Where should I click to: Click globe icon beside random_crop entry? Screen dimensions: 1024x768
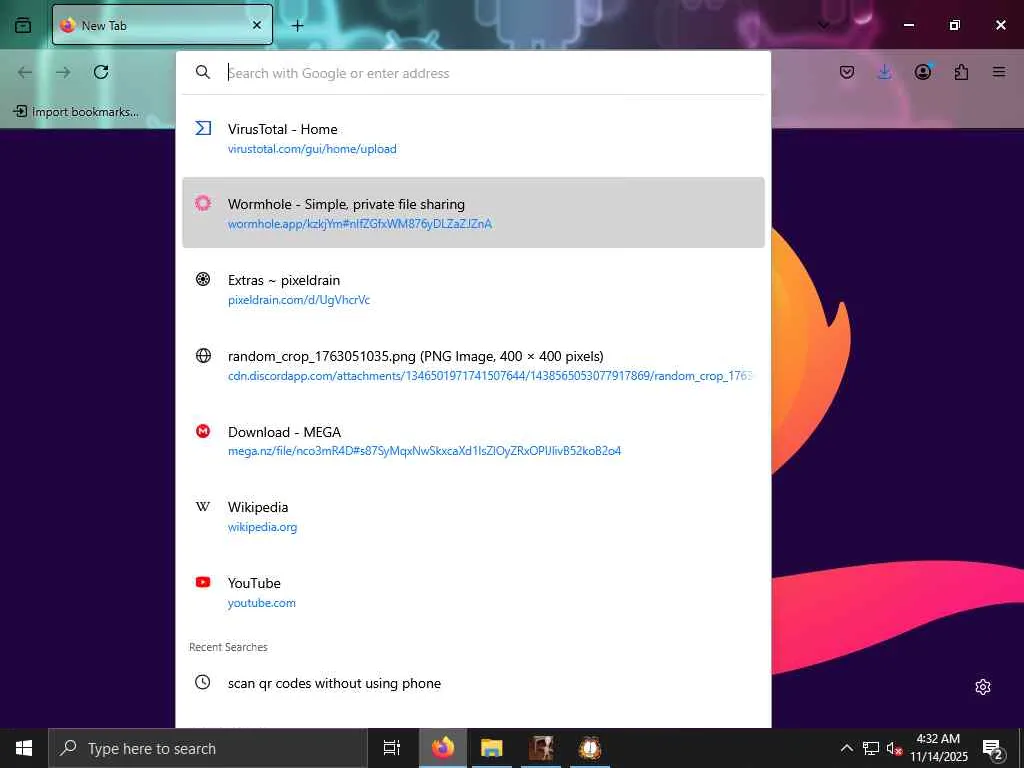click(x=203, y=355)
